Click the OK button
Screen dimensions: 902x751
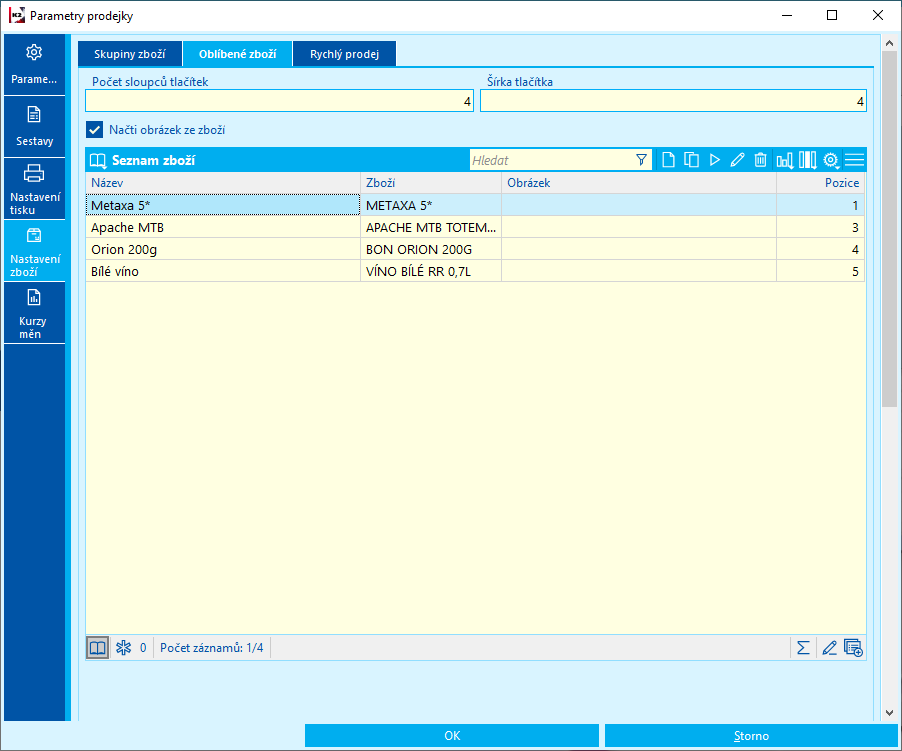[x=452, y=736]
